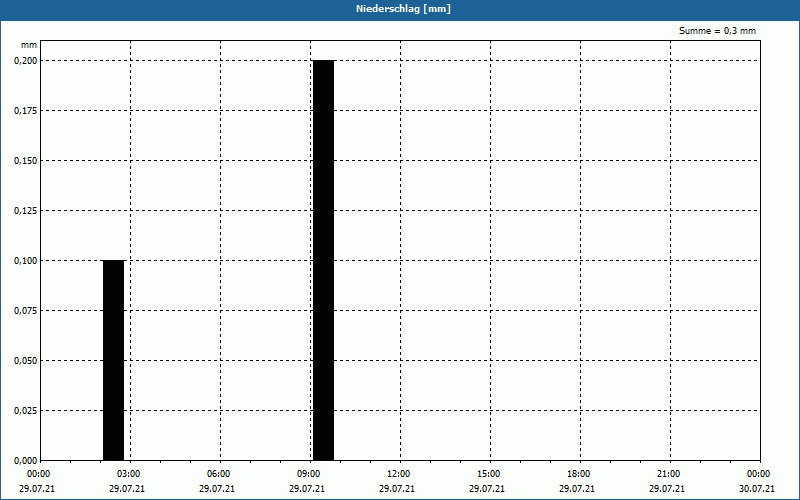Click the 03:00 time axis label

coord(129,474)
